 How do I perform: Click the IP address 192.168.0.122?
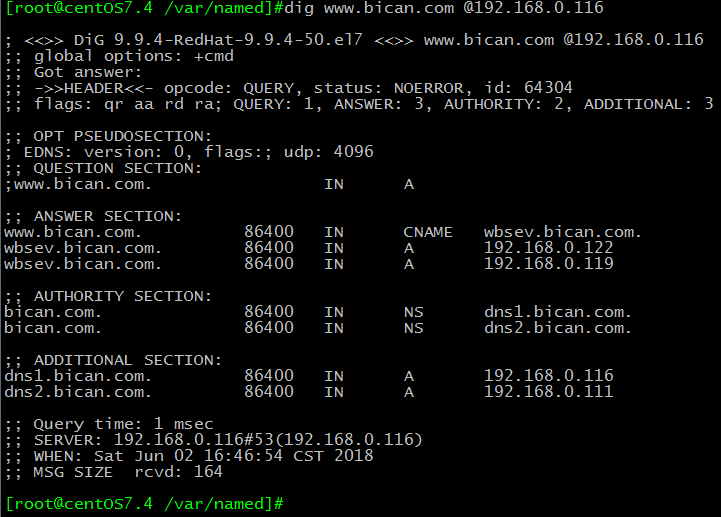549,248
